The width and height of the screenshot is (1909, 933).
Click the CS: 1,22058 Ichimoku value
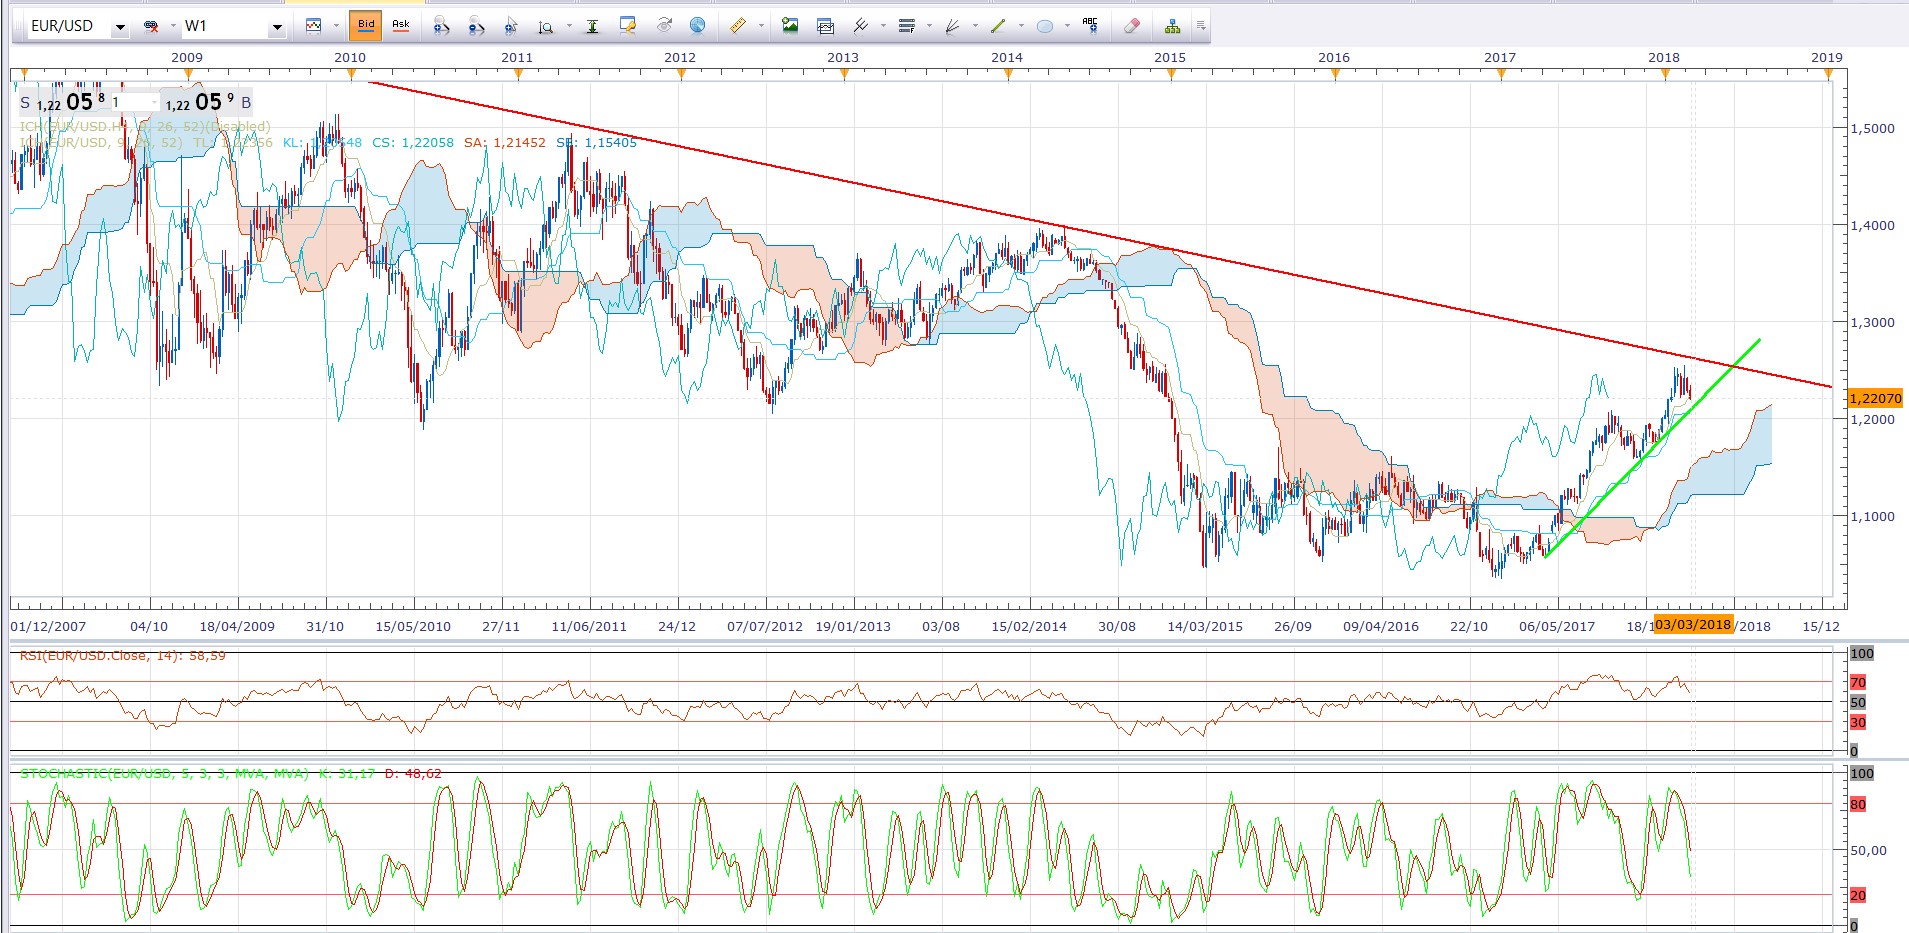click(x=413, y=143)
